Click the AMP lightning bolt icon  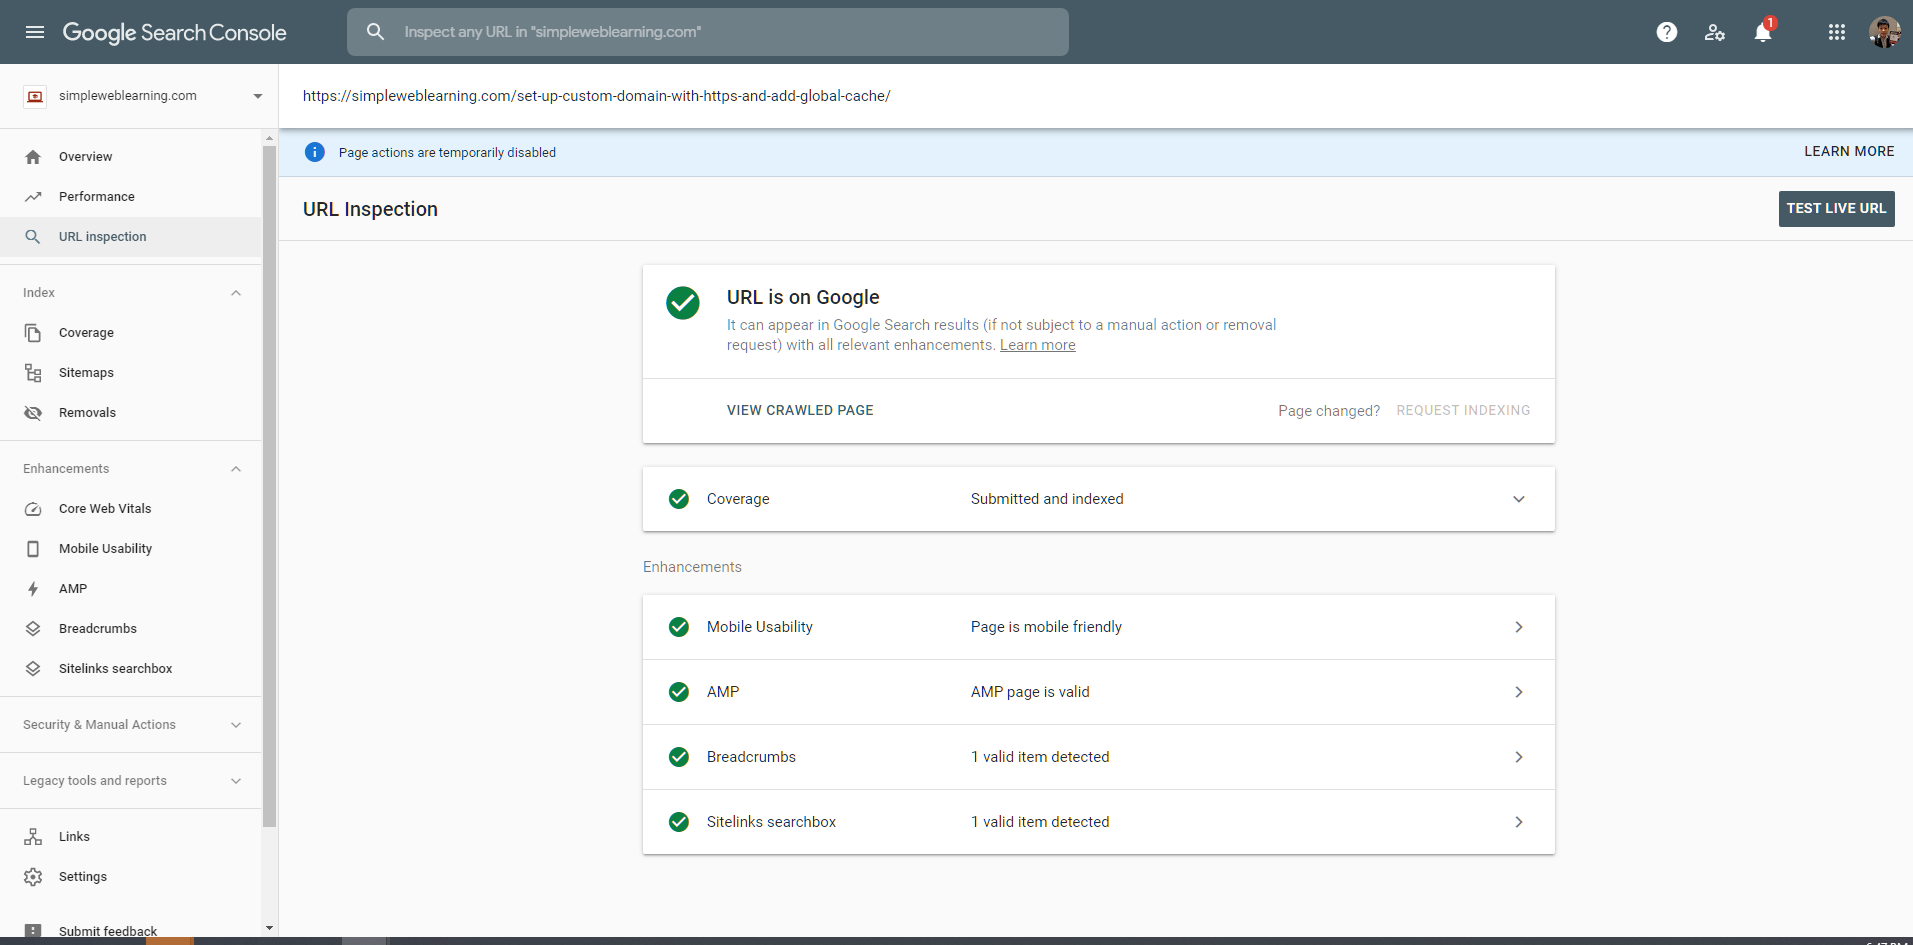coord(33,589)
